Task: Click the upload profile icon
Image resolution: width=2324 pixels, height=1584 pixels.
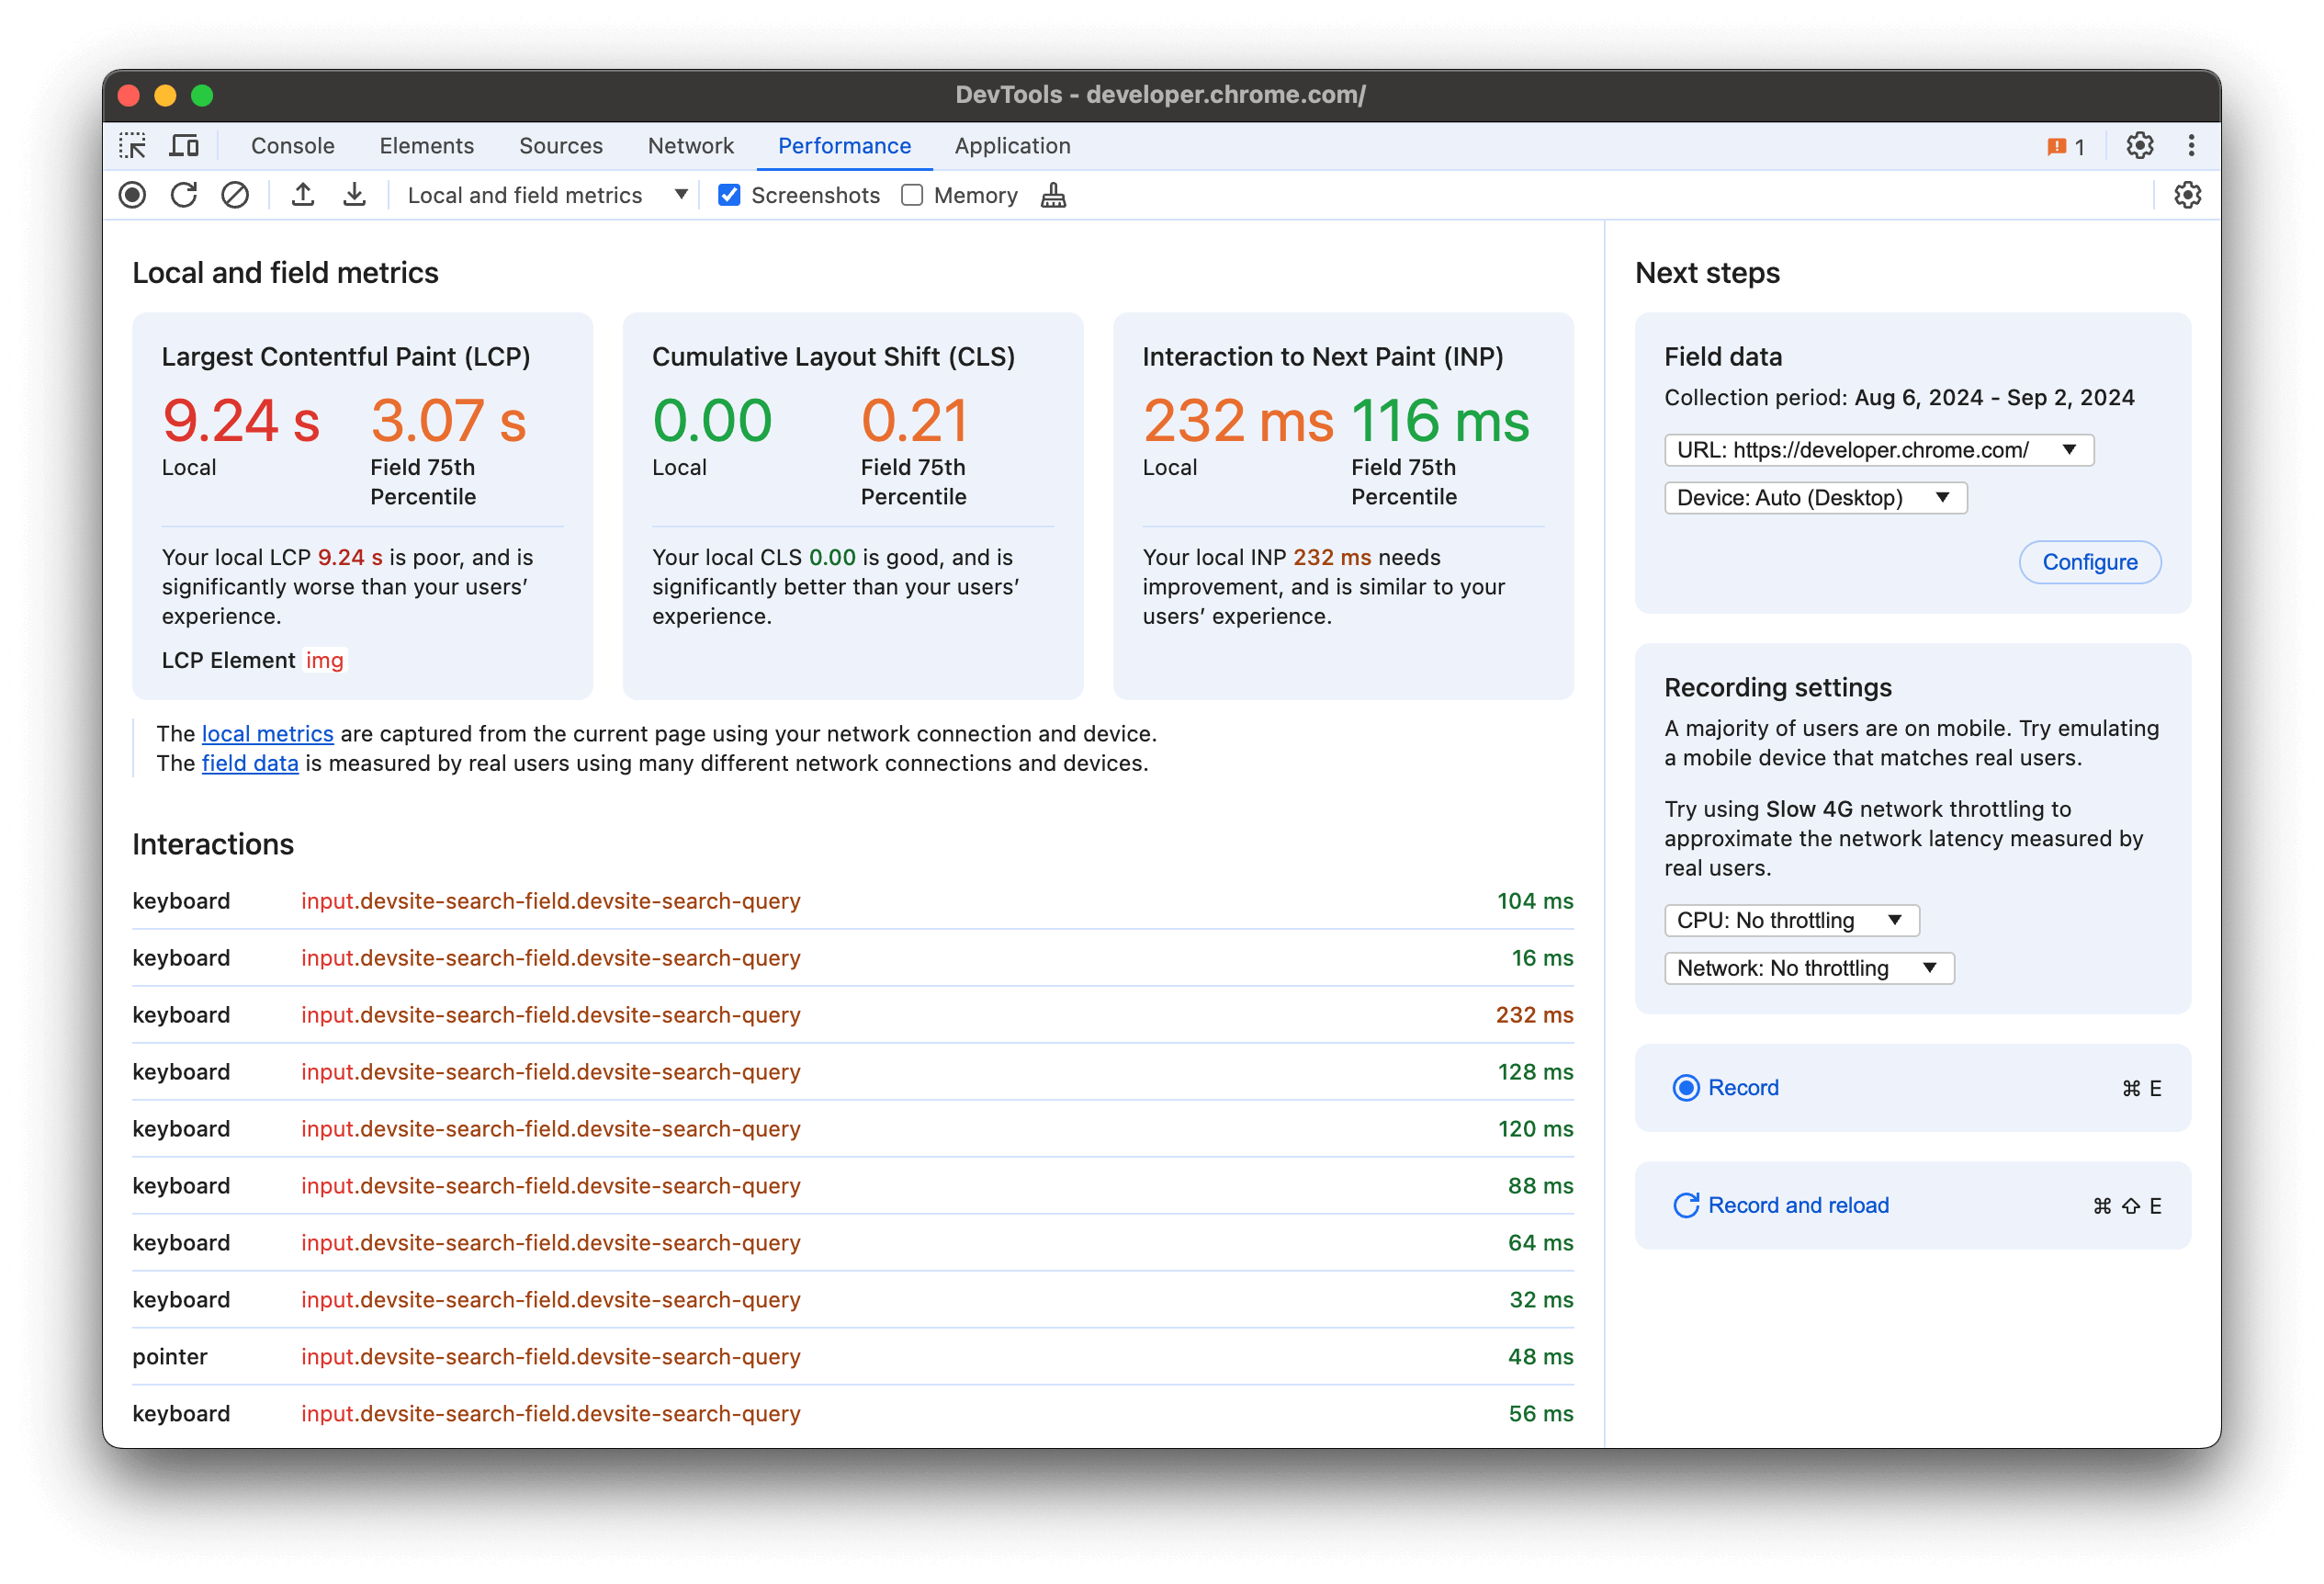Action: click(304, 196)
